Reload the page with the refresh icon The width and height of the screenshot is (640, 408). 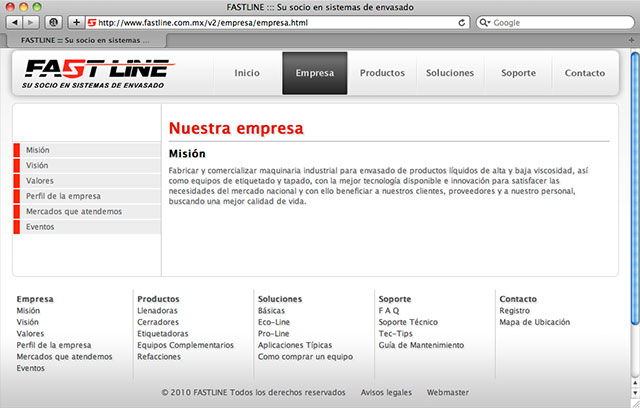[x=462, y=22]
